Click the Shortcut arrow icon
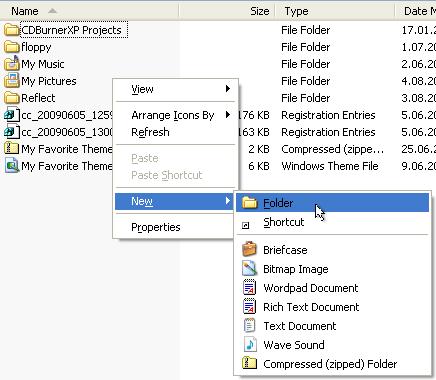Viewport: 436px width, 380px height. pyautogui.click(x=245, y=226)
